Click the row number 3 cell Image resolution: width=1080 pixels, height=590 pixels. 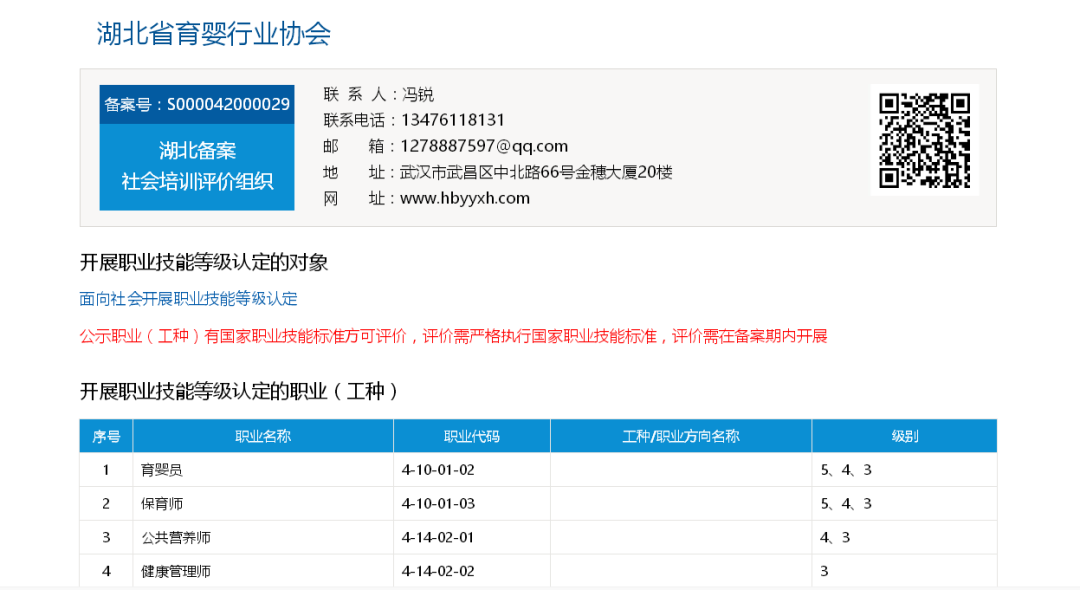pos(106,537)
